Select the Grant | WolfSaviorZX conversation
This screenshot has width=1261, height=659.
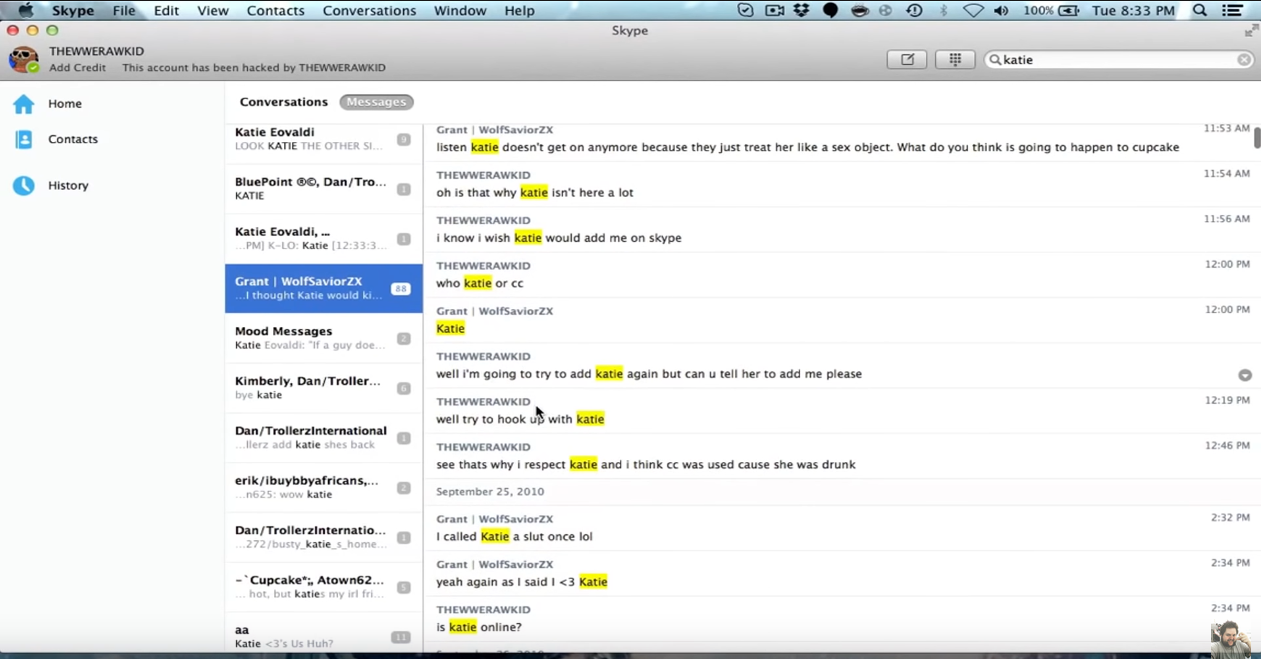324,288
